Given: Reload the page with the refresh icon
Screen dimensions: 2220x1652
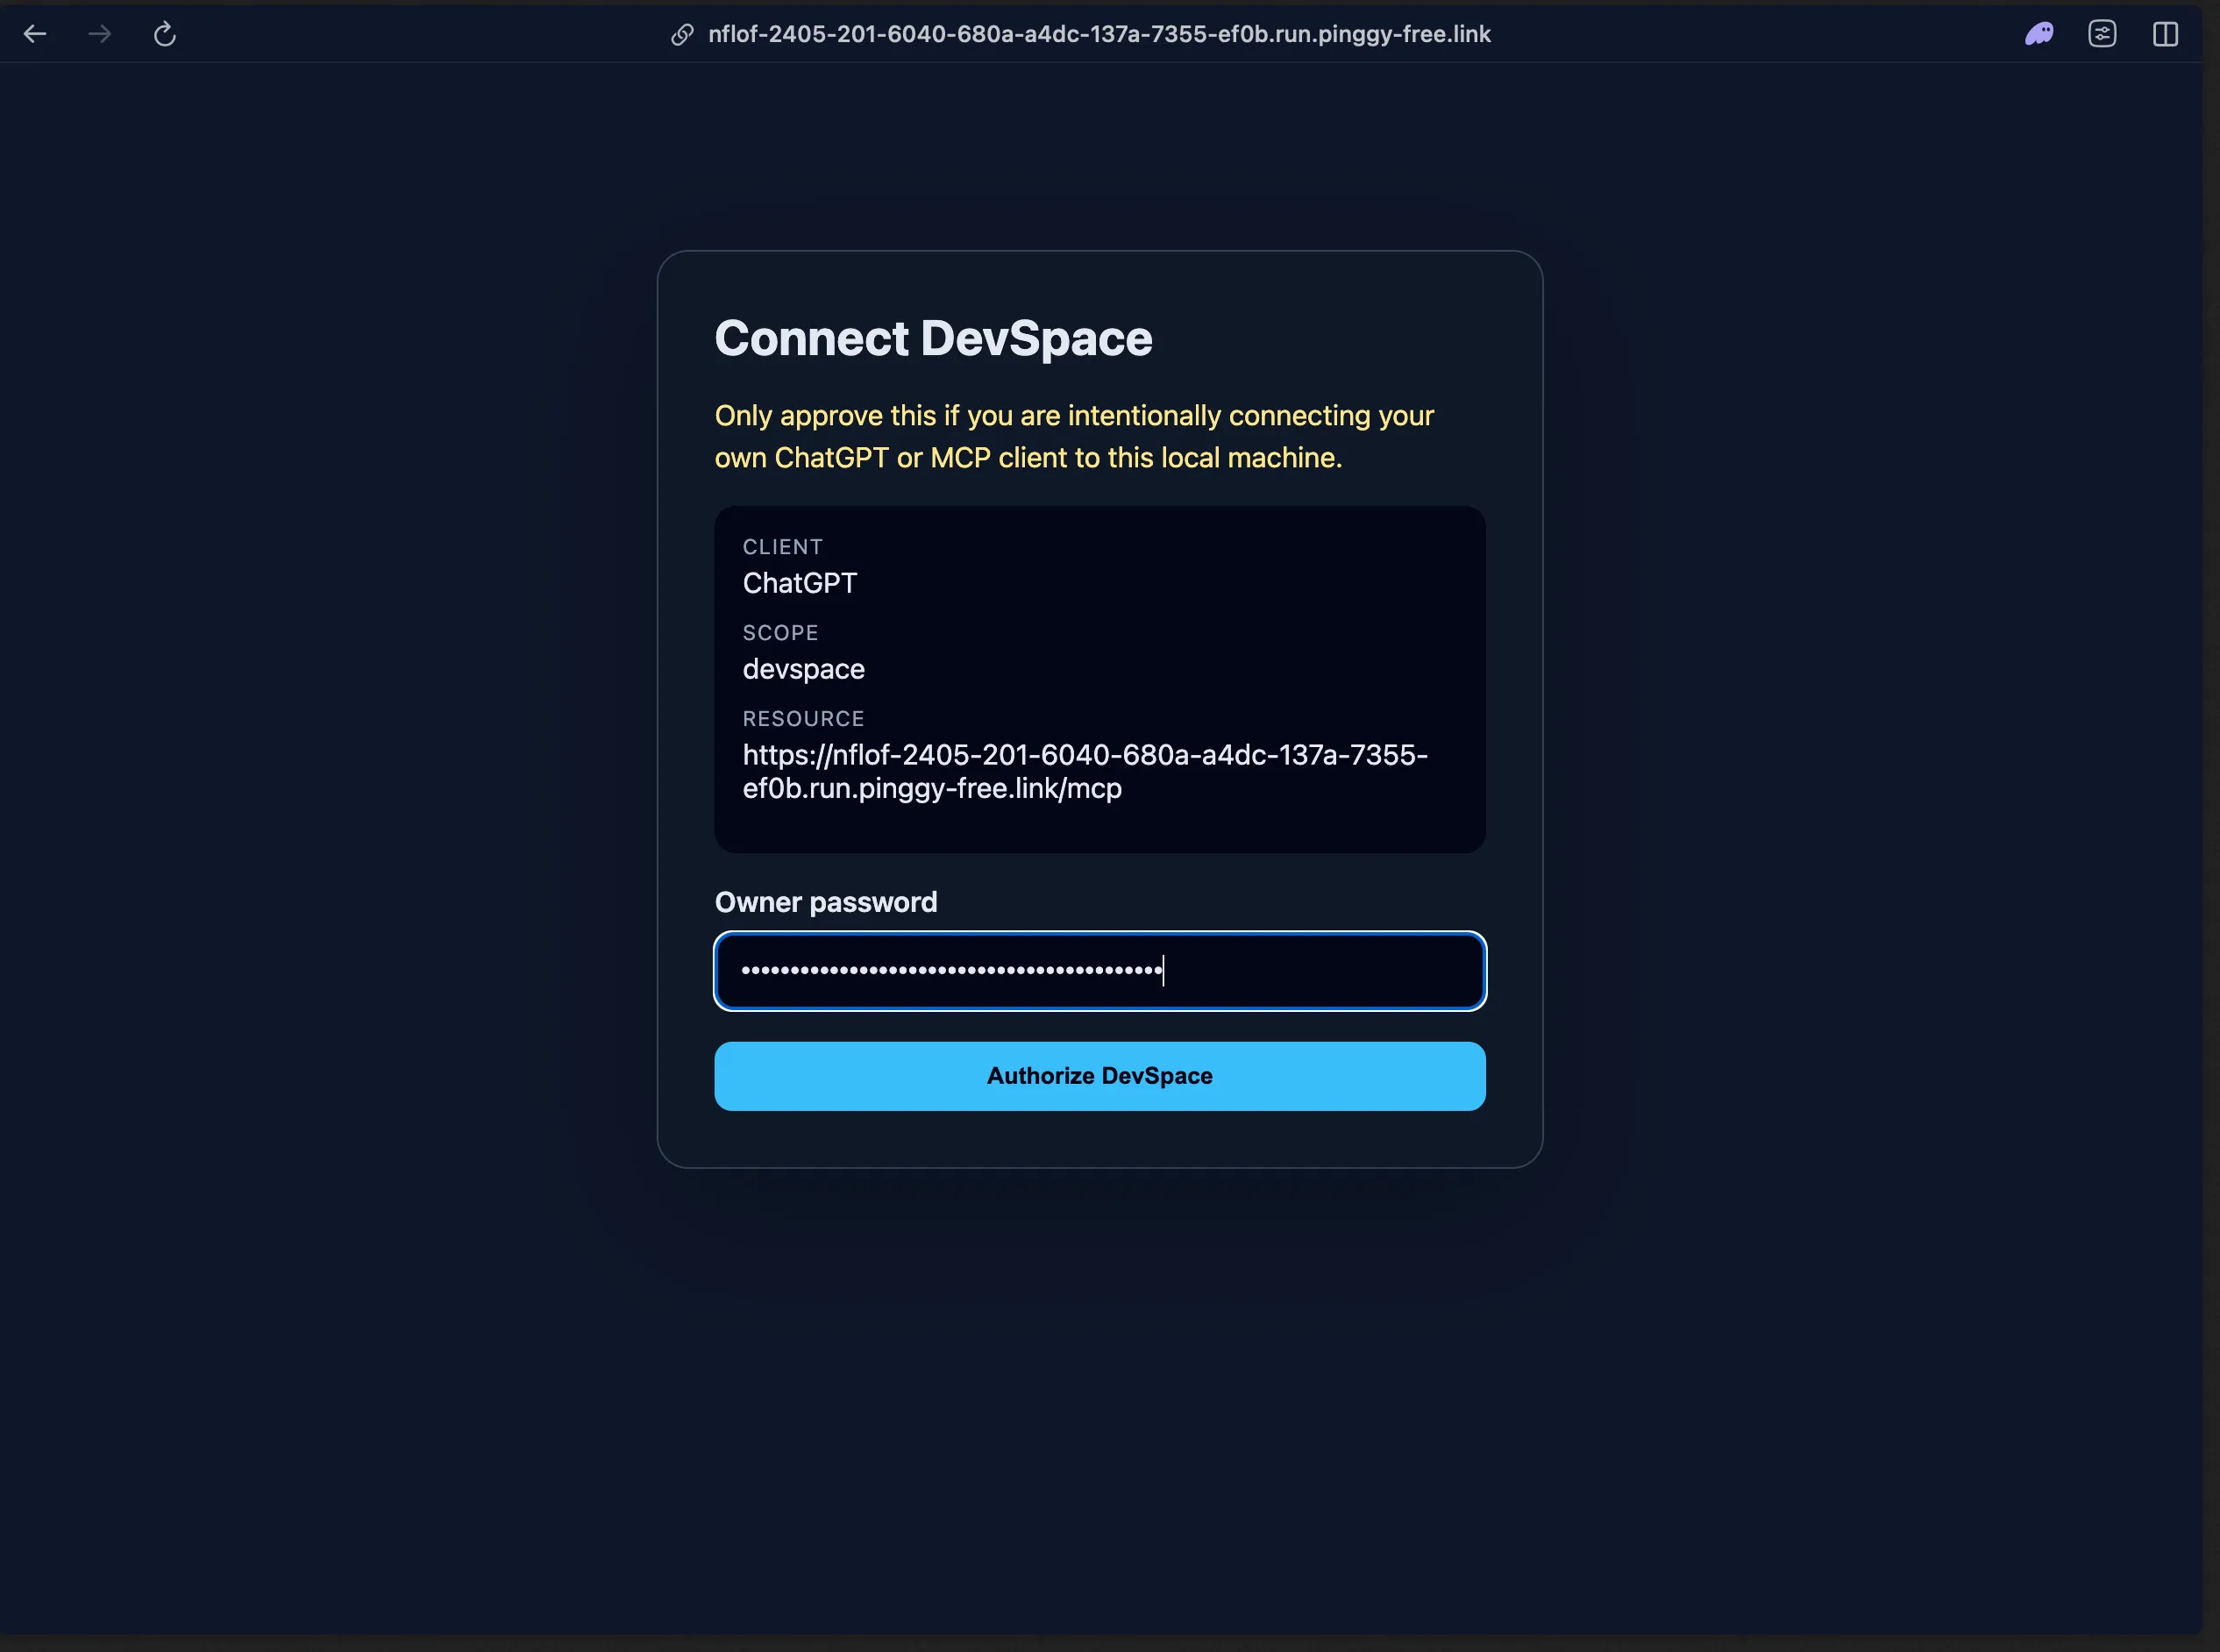Looking at the screenshot, I should click(165, 34).
